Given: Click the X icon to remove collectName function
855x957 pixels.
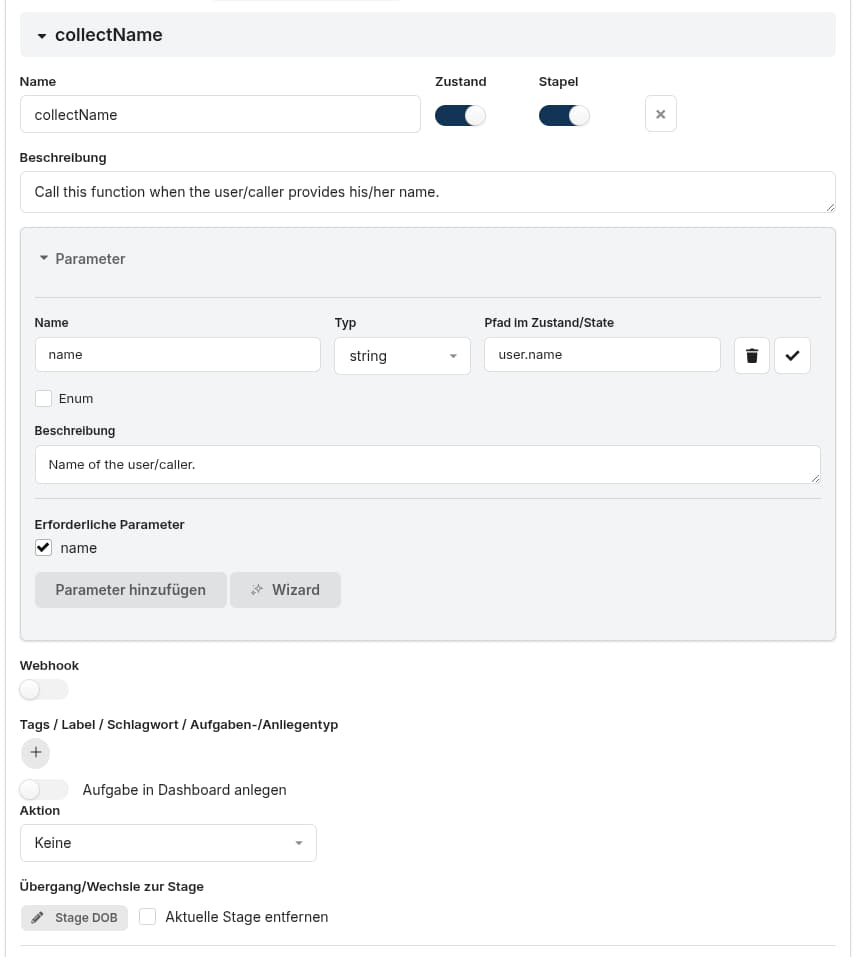Looking at the screenshot, I should tap(660, 114).
